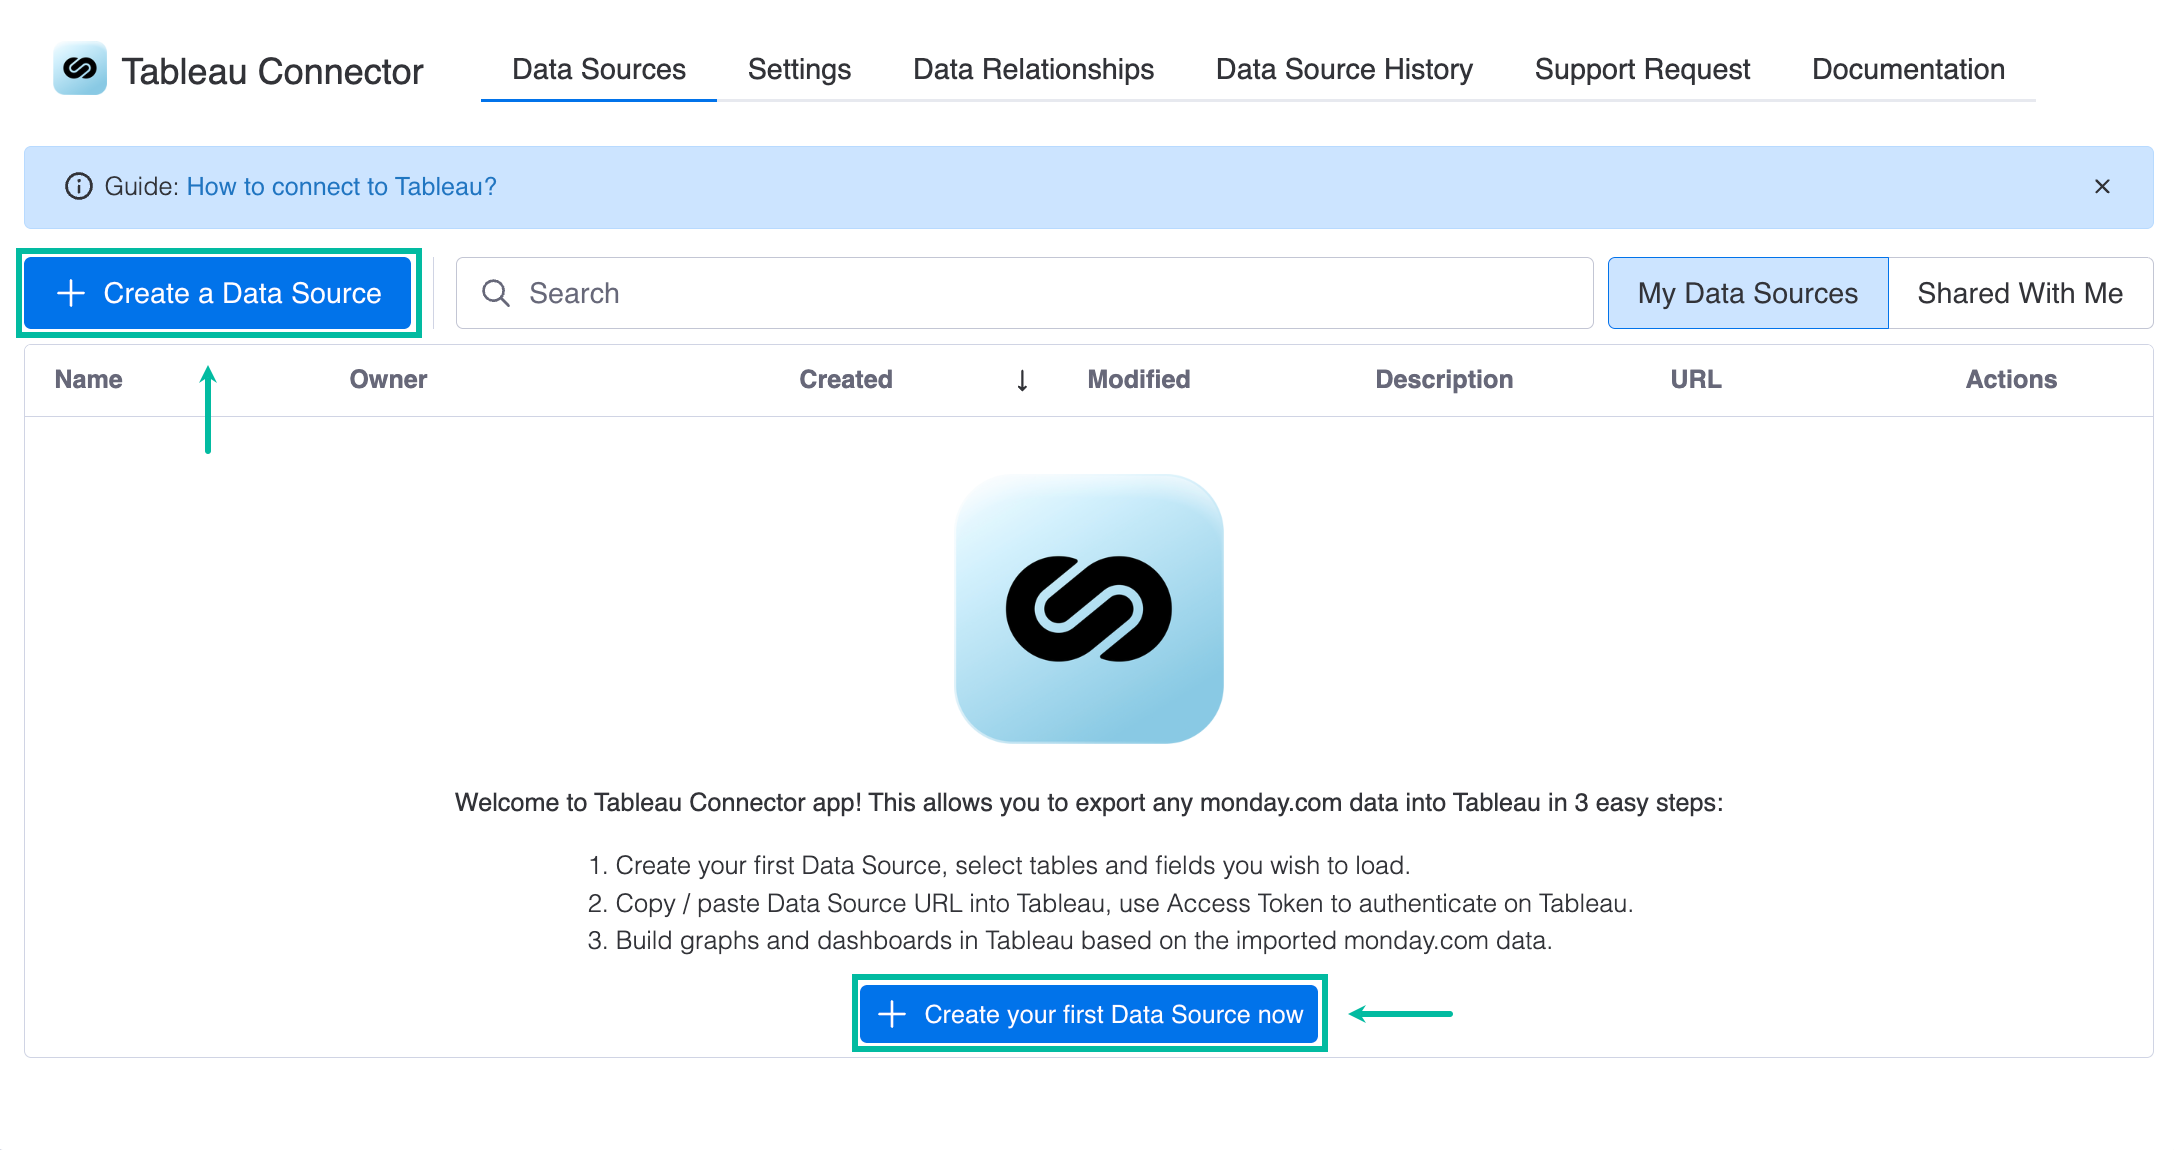The image size is (2174, 1150).
Task: Click plus icon in Create your first Data Source button
Action: coord(892,1014)
